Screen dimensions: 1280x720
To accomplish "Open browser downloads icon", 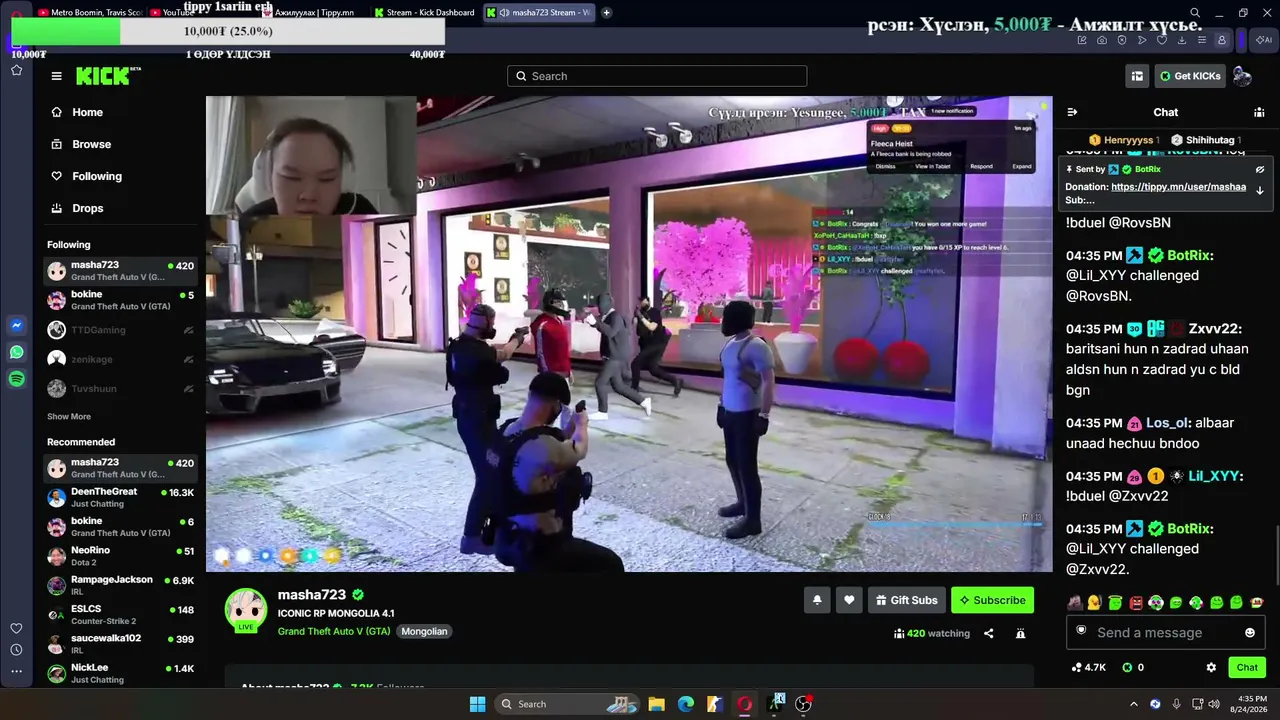I will click(x=1182, y=40).
